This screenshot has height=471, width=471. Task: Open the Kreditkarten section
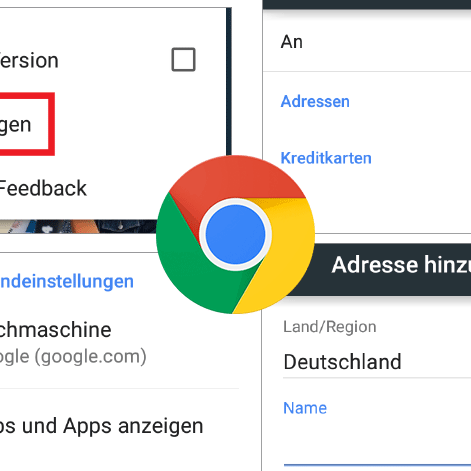[326, 158]
